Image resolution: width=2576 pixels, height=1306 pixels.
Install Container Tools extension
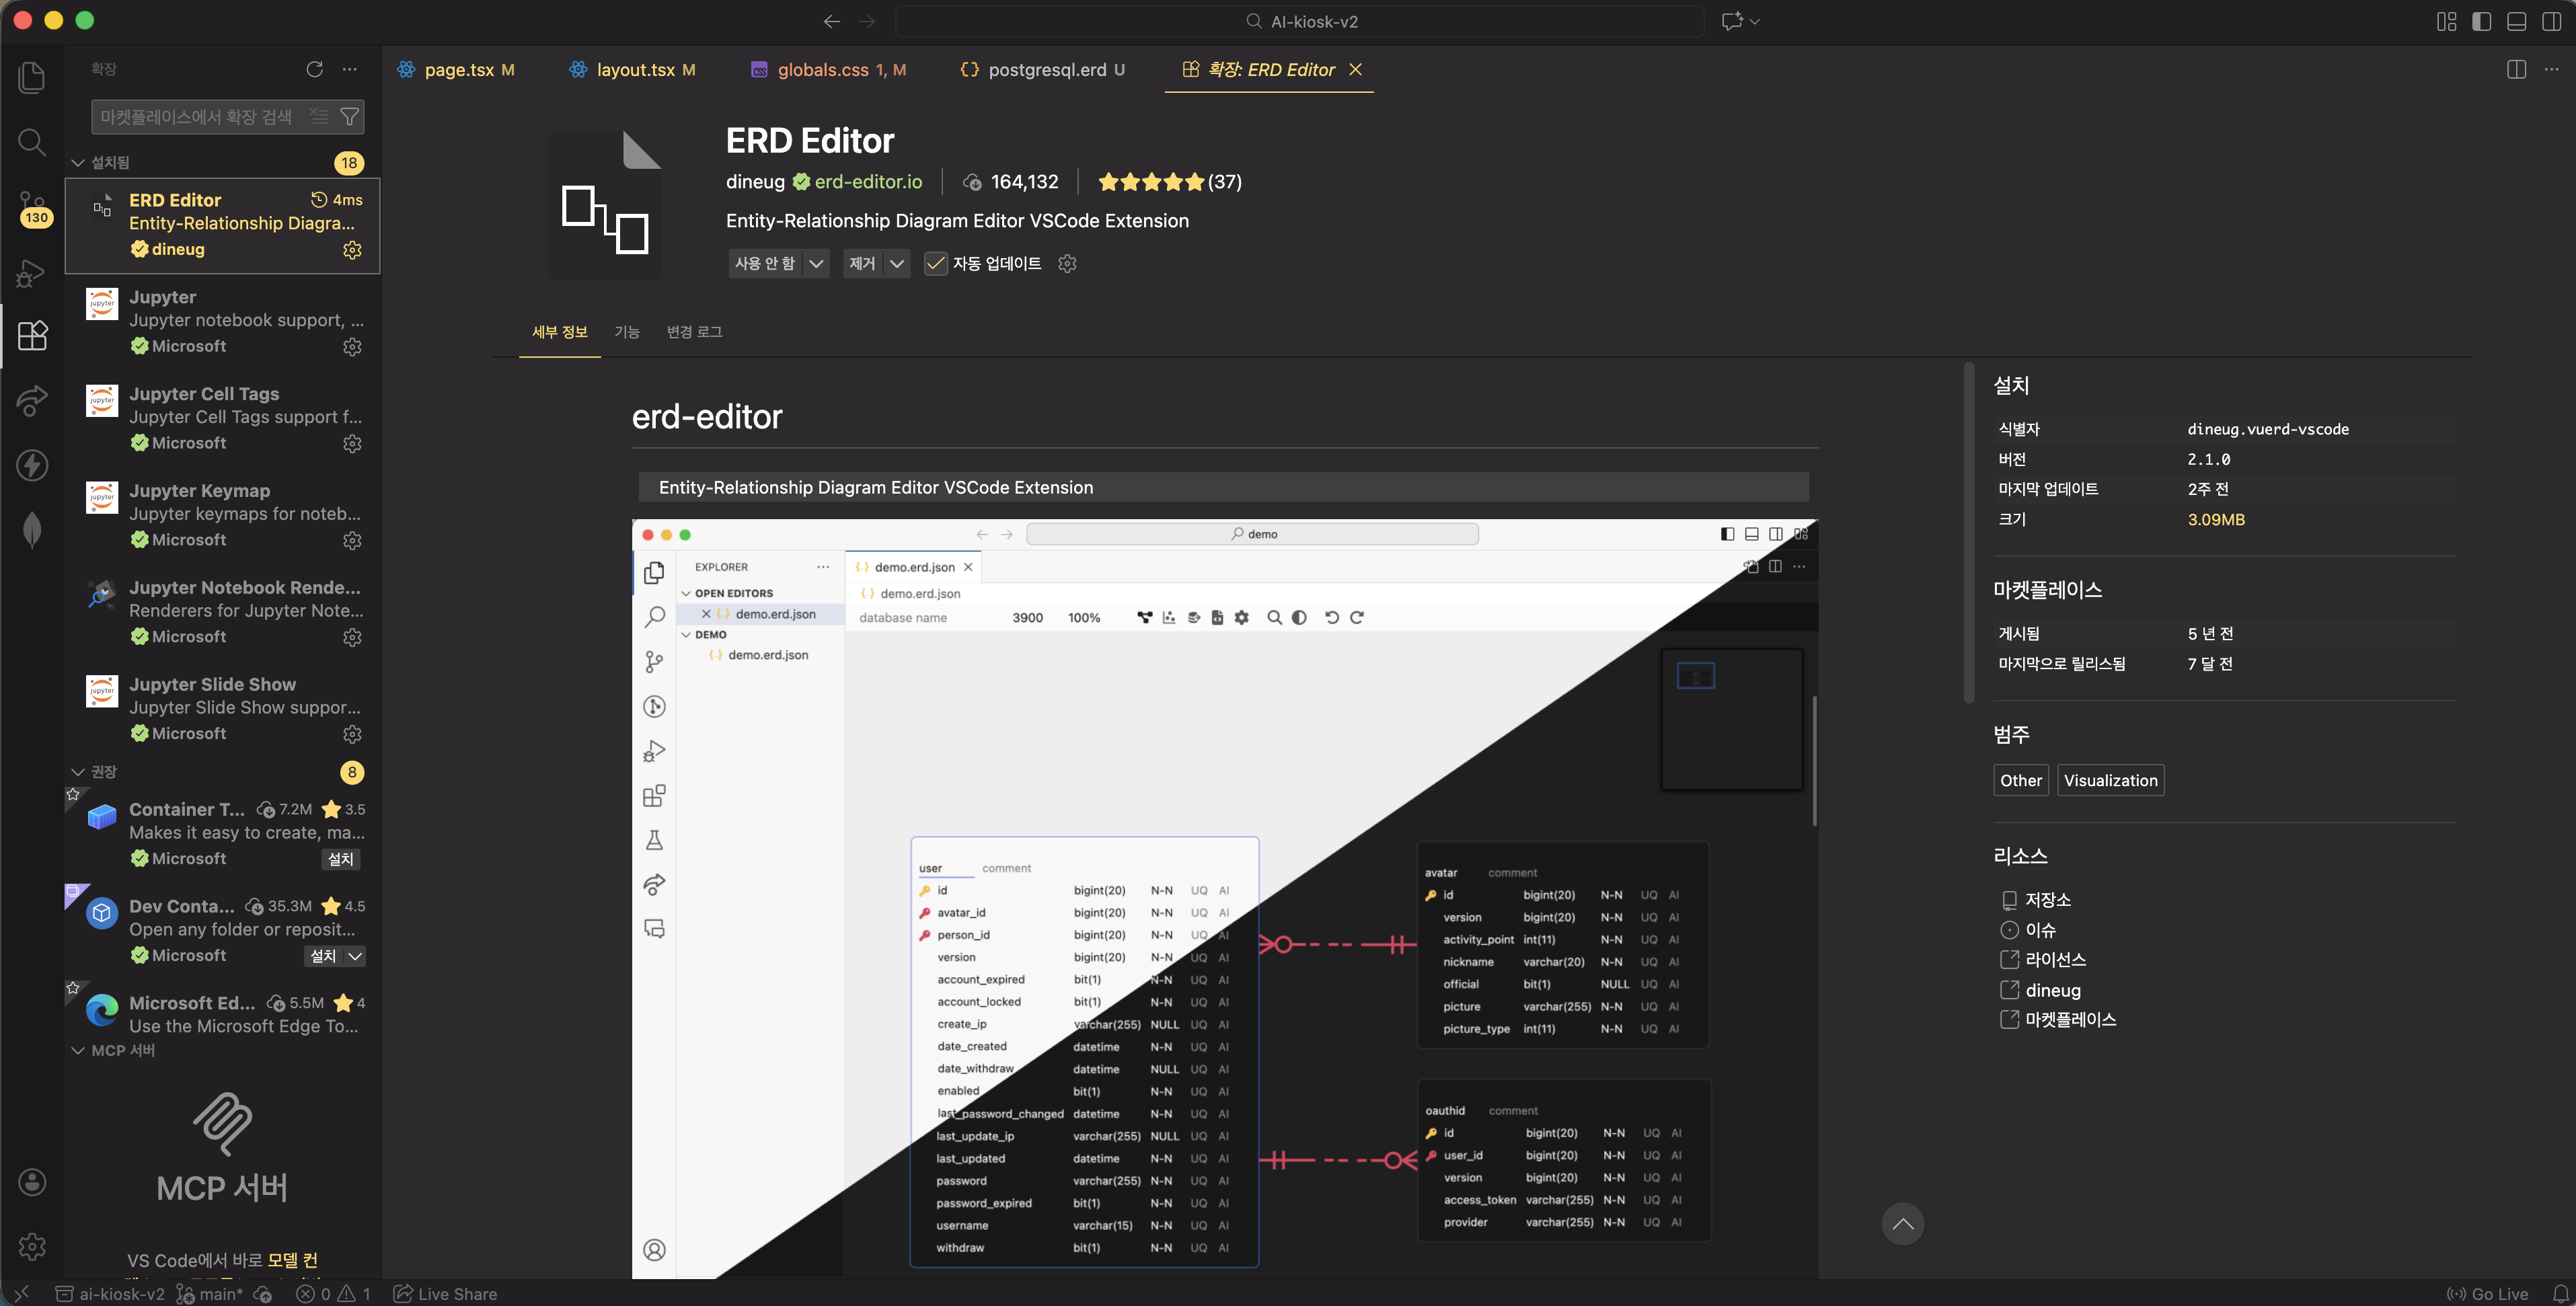coord(341,859)
